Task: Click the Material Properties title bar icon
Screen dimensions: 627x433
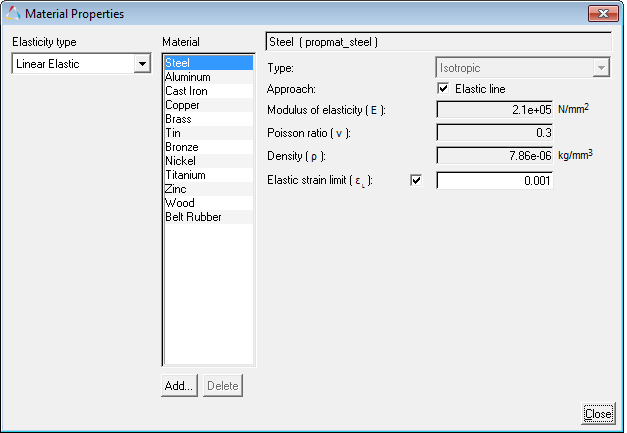Action: (12, 13)
